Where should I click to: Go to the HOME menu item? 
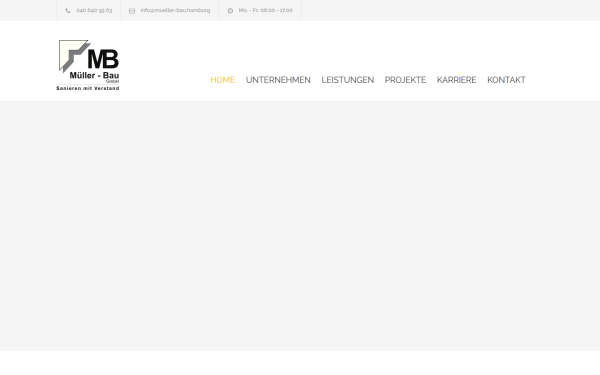223,80
